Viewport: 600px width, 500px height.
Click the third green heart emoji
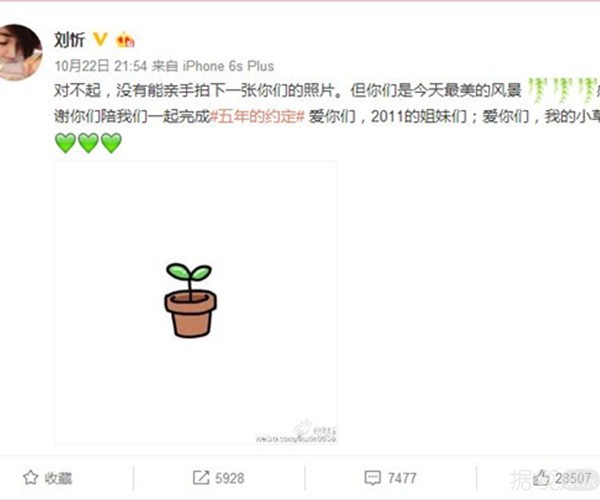point(111,143)
